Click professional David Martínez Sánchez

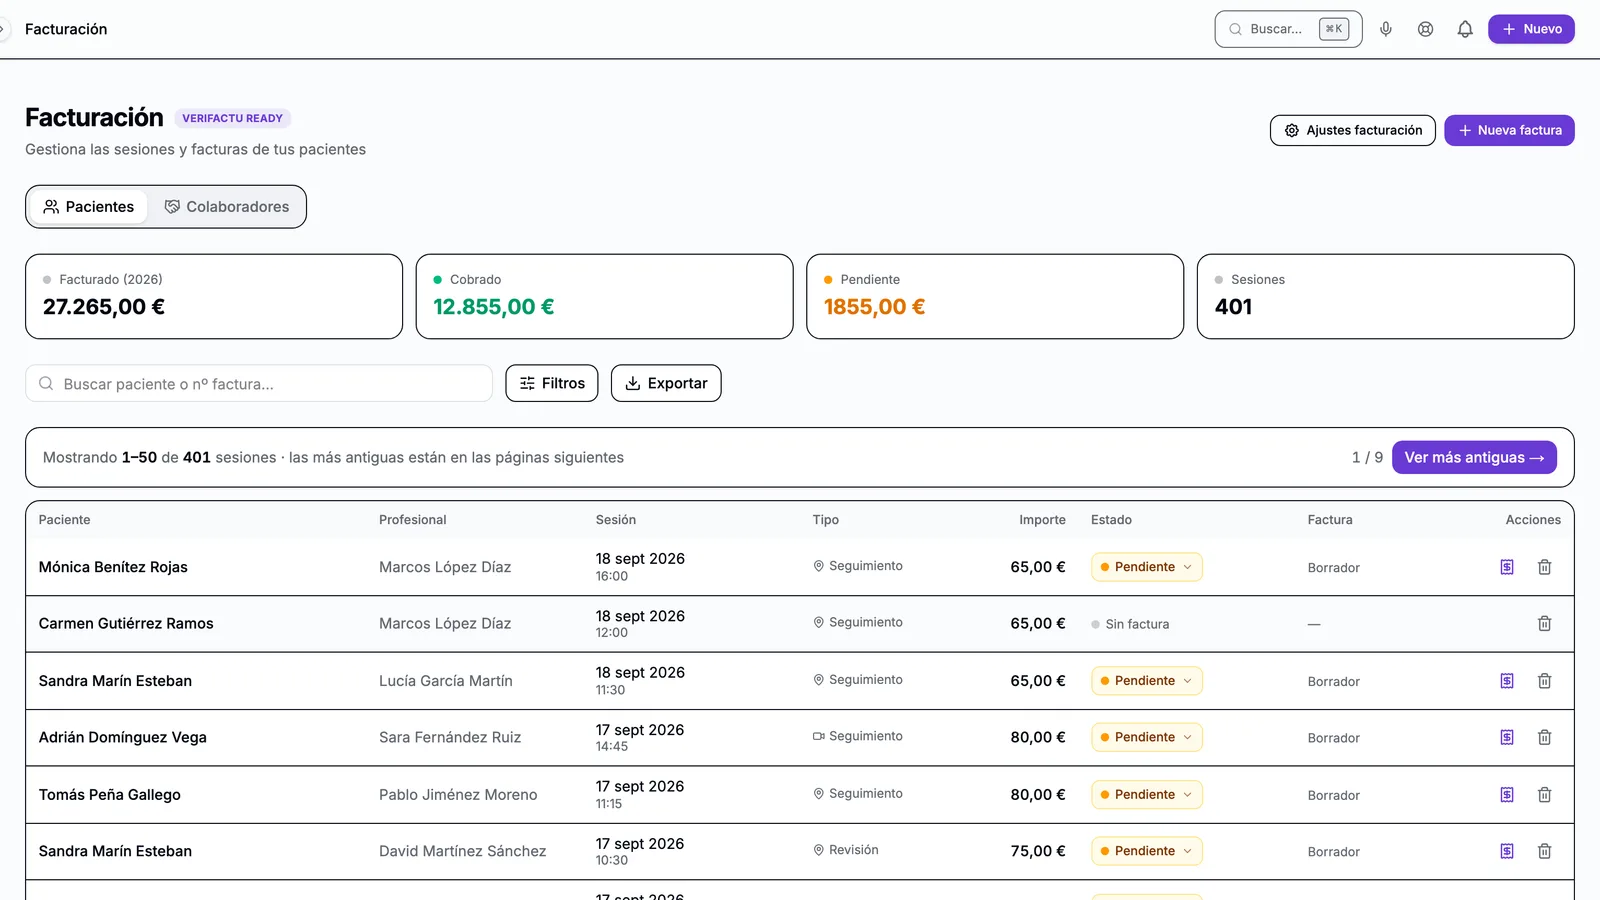coord(463,851)
